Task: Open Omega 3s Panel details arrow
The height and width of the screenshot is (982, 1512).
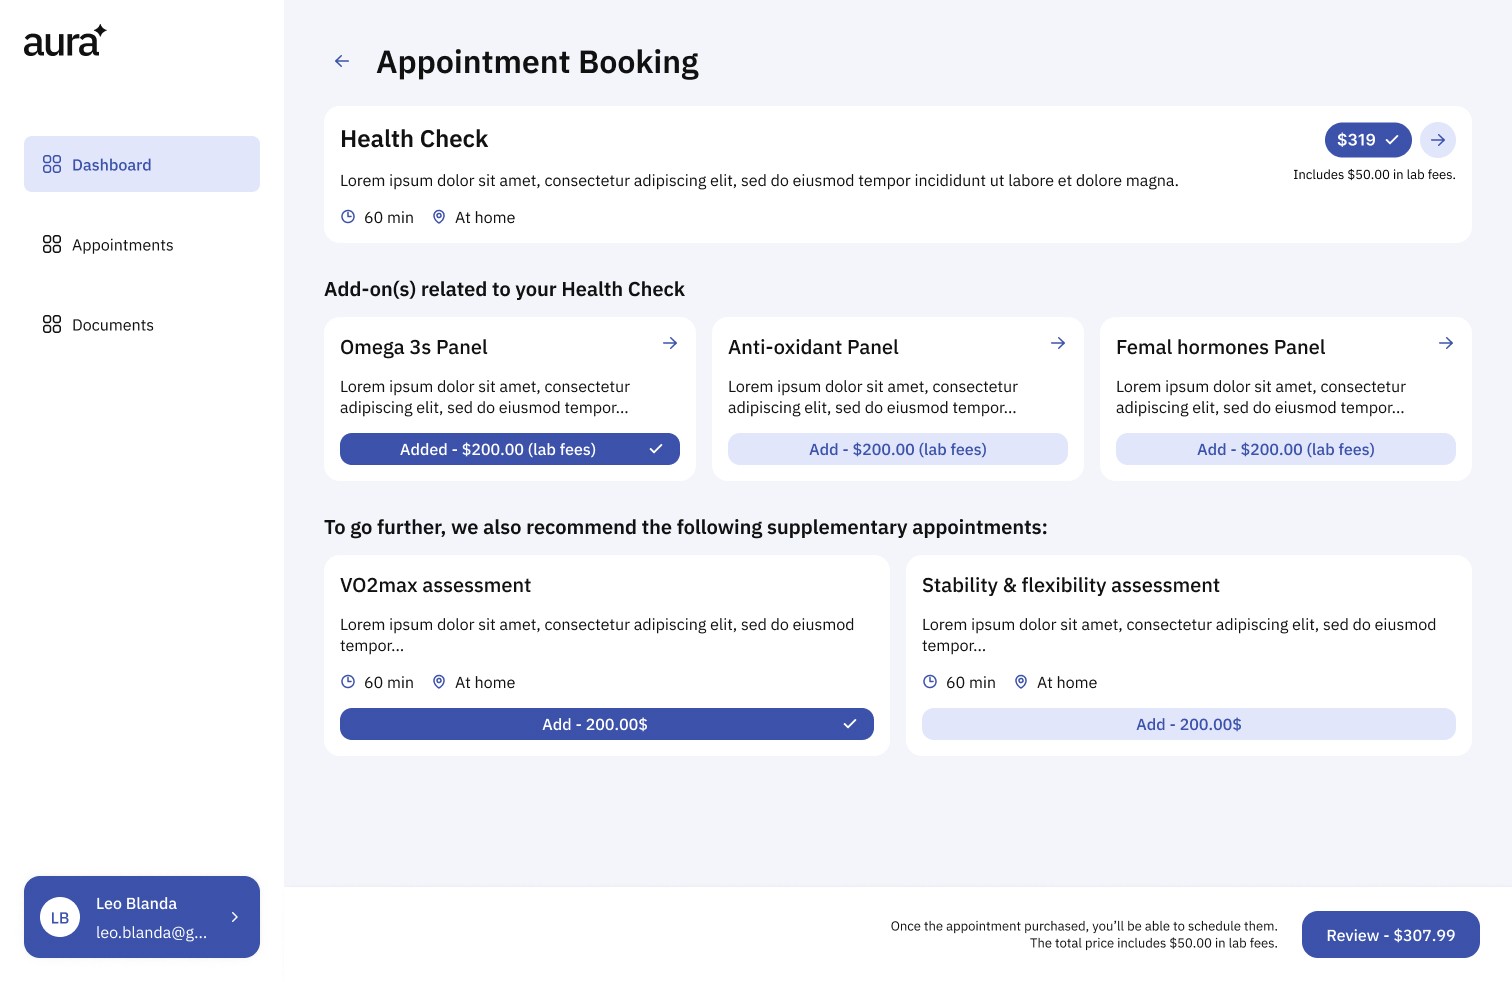Action: pos(670,344)
